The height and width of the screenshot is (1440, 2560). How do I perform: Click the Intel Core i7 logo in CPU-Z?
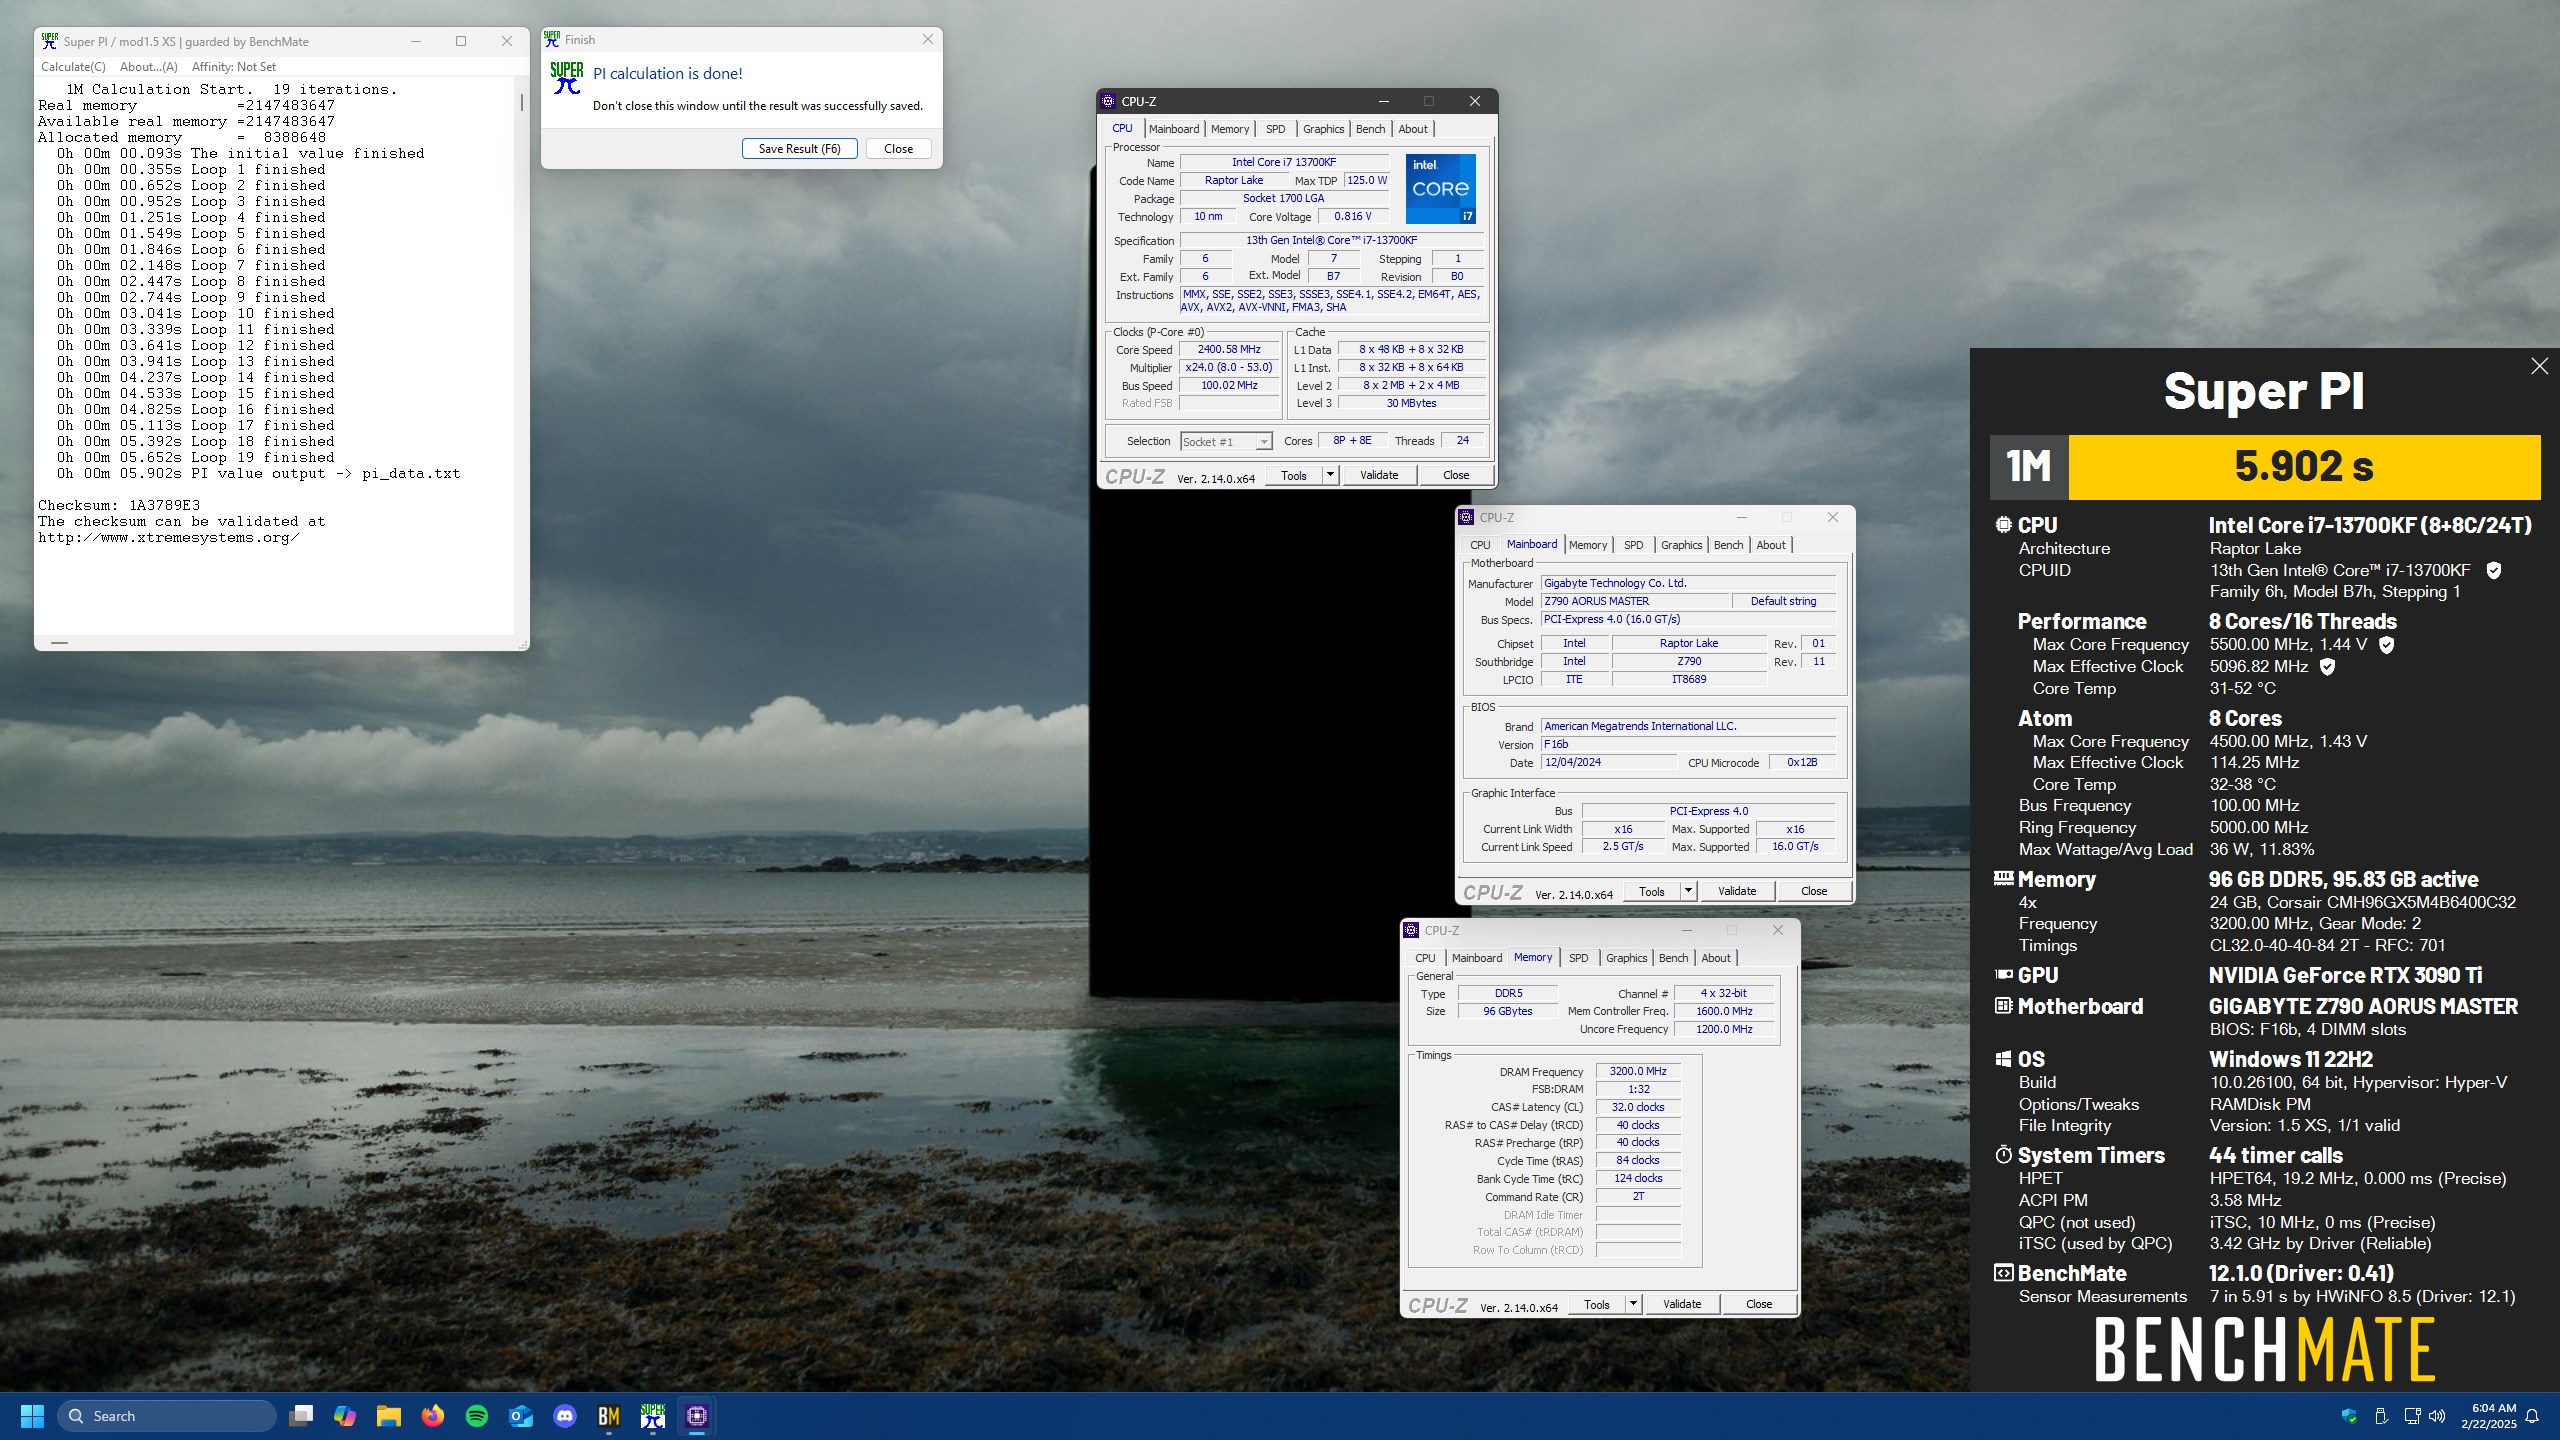click(1440, 188)
